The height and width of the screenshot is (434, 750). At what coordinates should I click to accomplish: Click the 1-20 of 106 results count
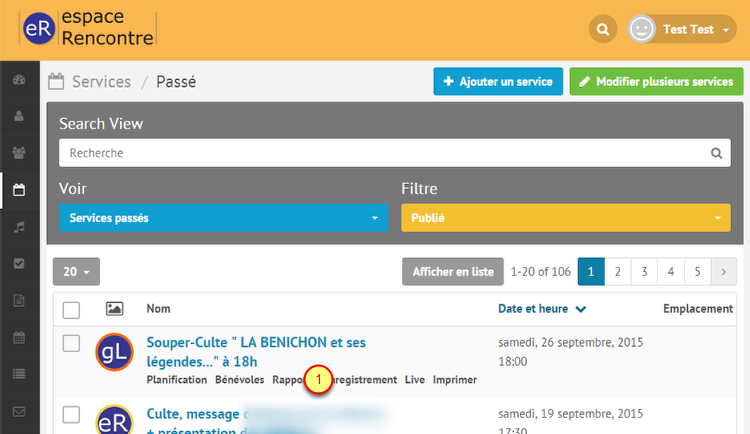pyautogui.click(x=540, y=271)
